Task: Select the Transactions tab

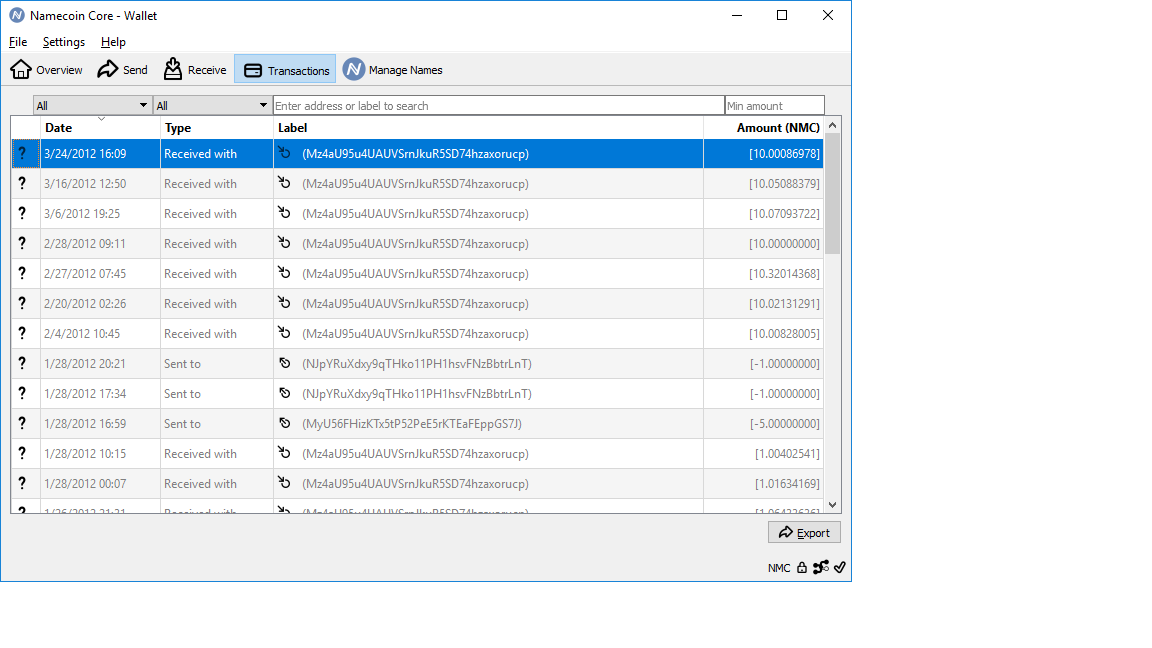Action: [285, 70]
